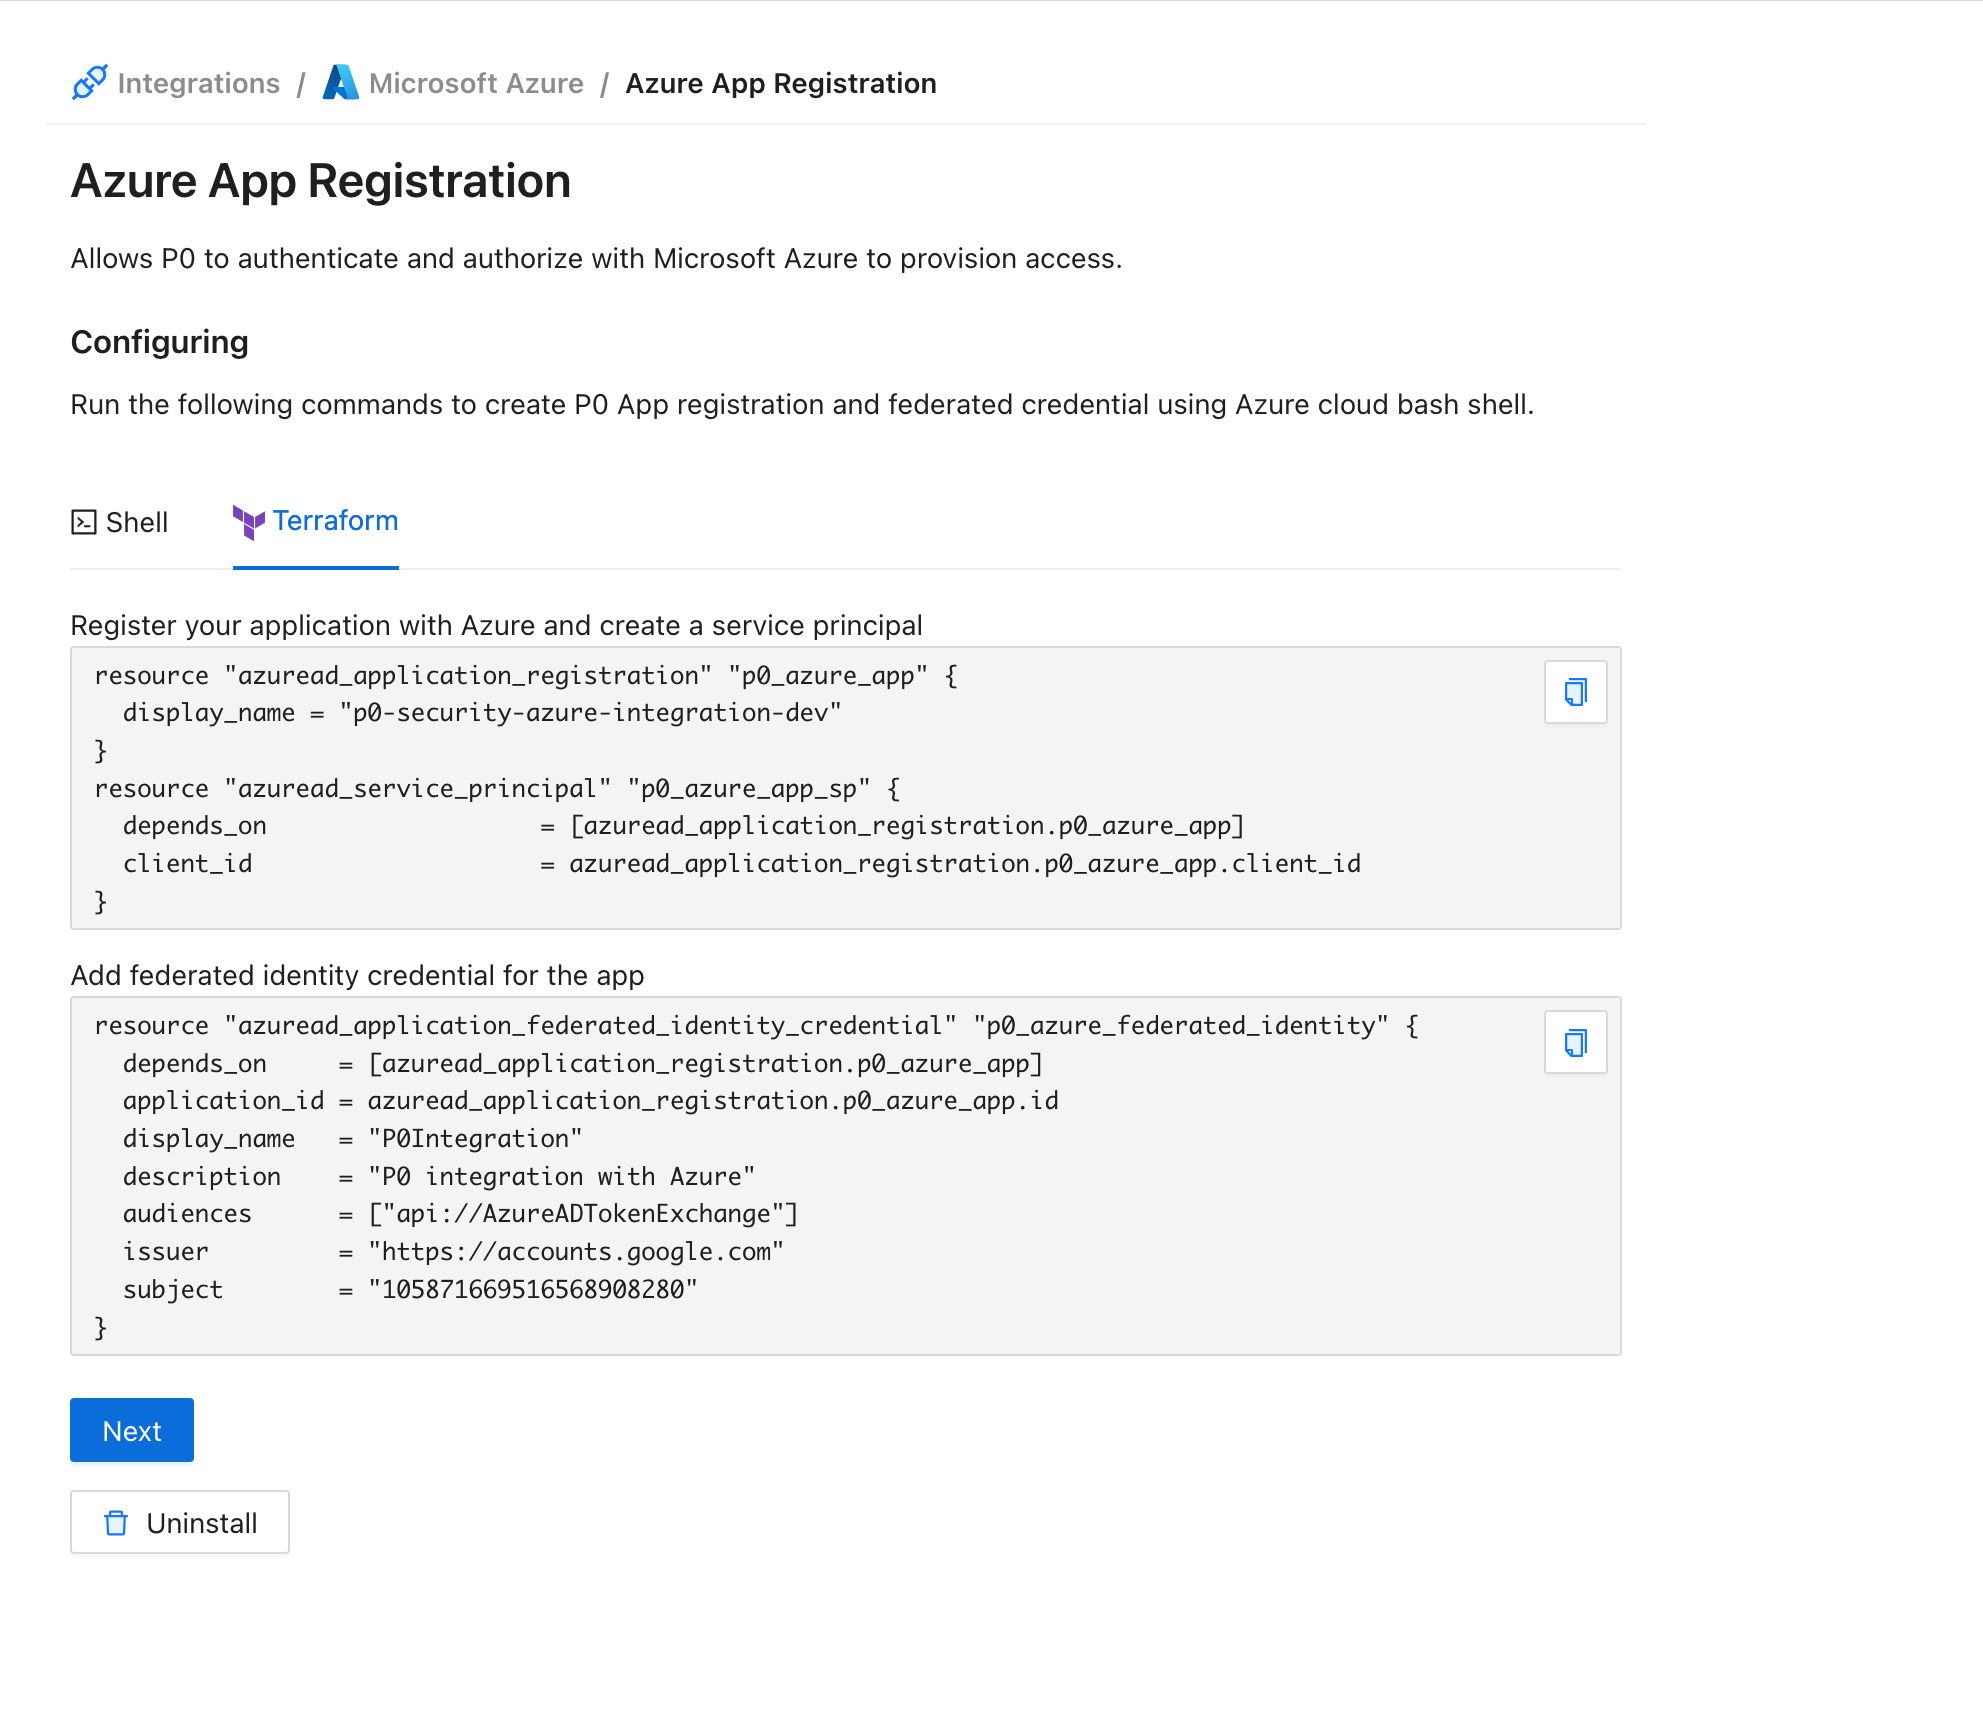Screen dimensions: 1983x1727
Task: Click the subject value in second code block
Action: click(532, 1289)
